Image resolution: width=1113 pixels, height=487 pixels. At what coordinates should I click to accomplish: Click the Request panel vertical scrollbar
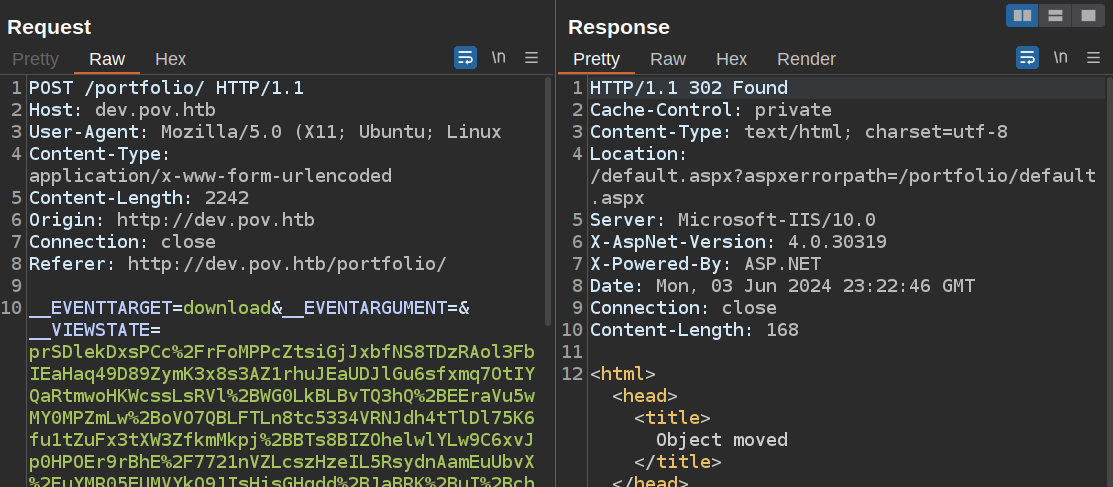point(548,200)
